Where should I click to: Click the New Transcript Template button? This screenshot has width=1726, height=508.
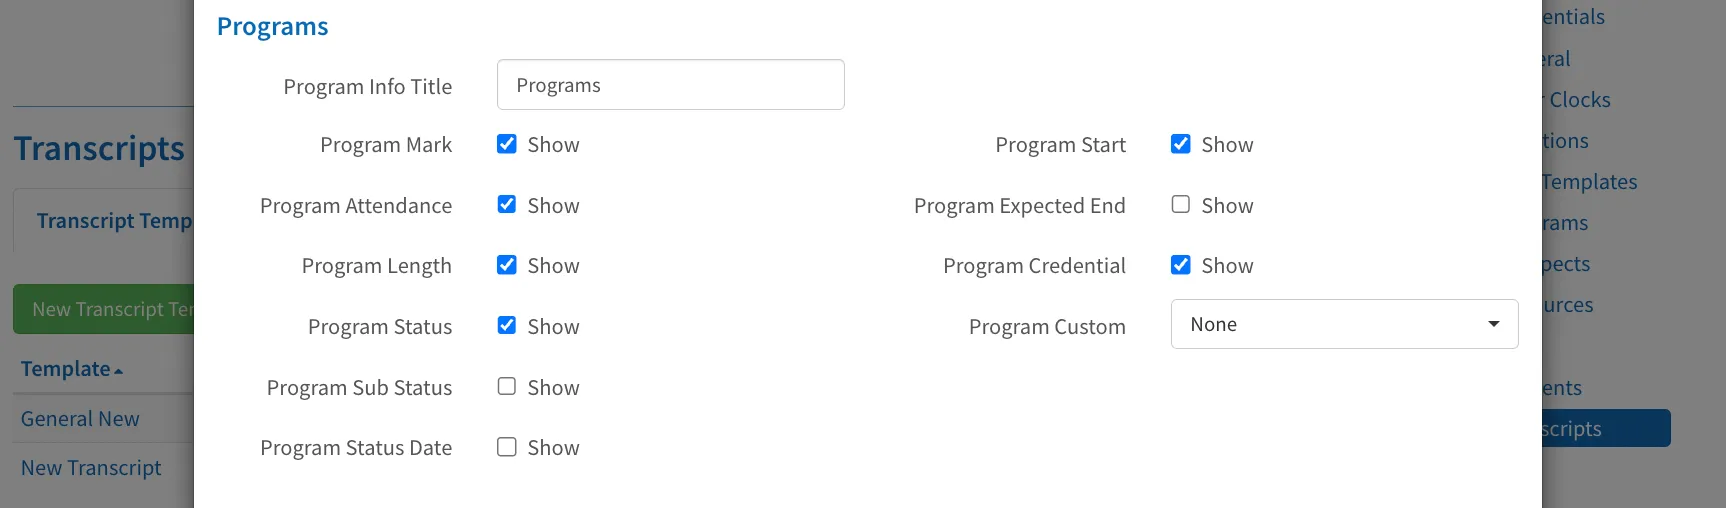[x=103, y=309]
